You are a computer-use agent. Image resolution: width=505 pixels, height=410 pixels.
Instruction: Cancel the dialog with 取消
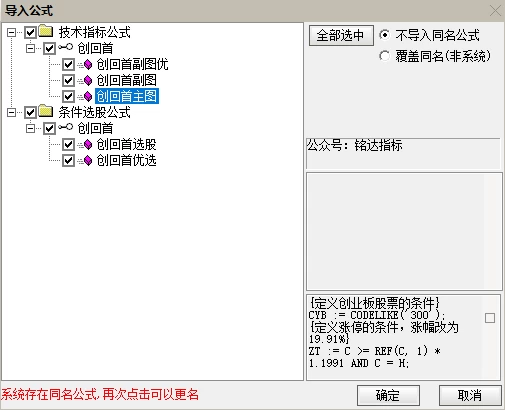(470, 395)
